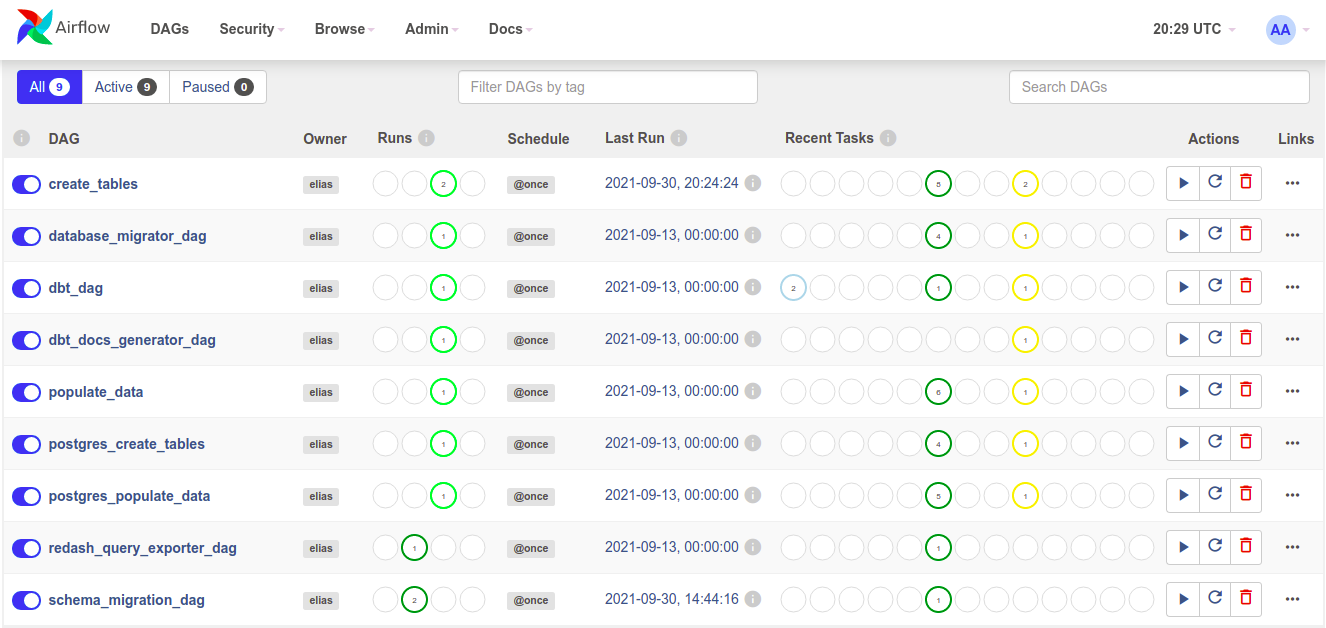Pause populate_data with its toggle
The width and height of the screenshot is (1326, 628).
26,392
